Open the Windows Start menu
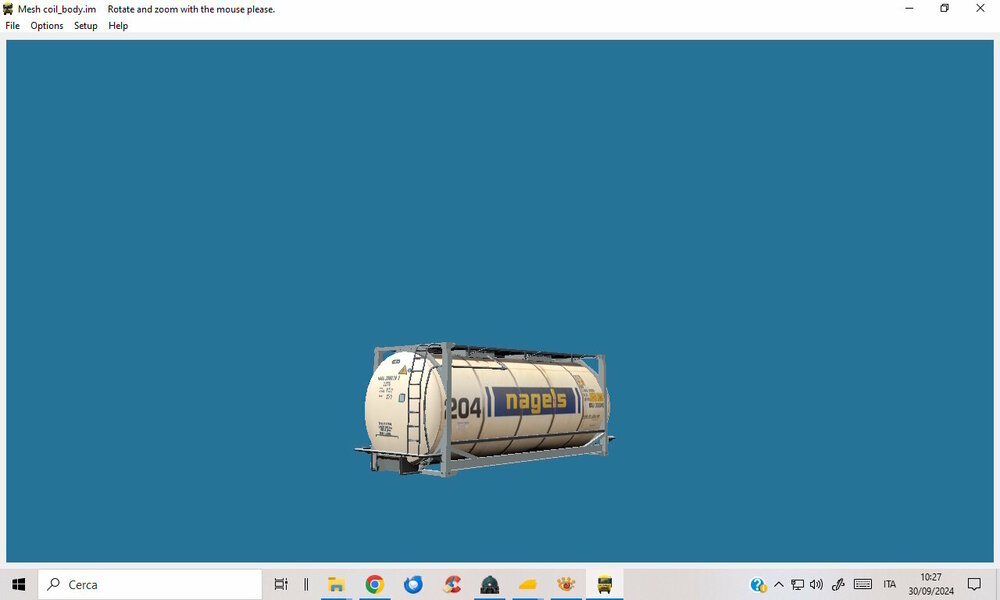The width and height of the screenshot is (1000, 600). tap(18, 584)
